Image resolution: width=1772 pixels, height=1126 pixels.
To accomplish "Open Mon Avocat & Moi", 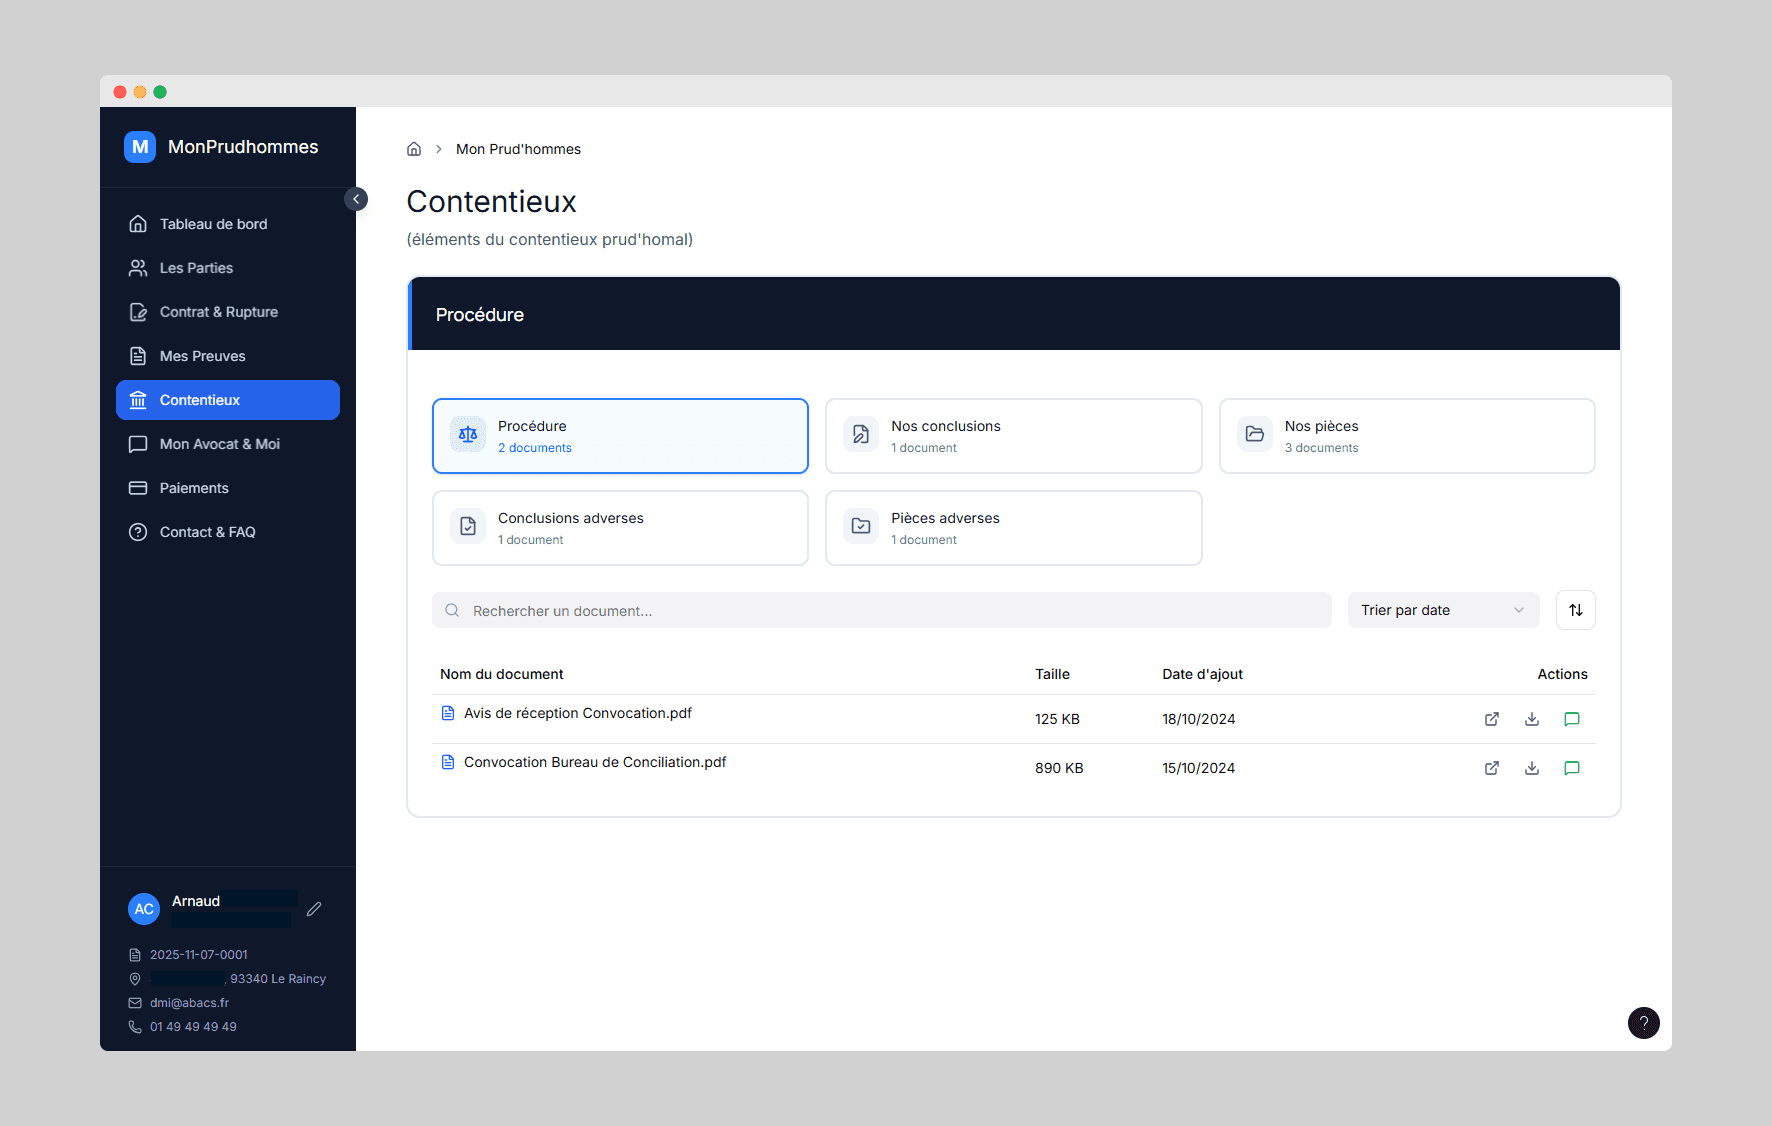I will coord(219,443).
